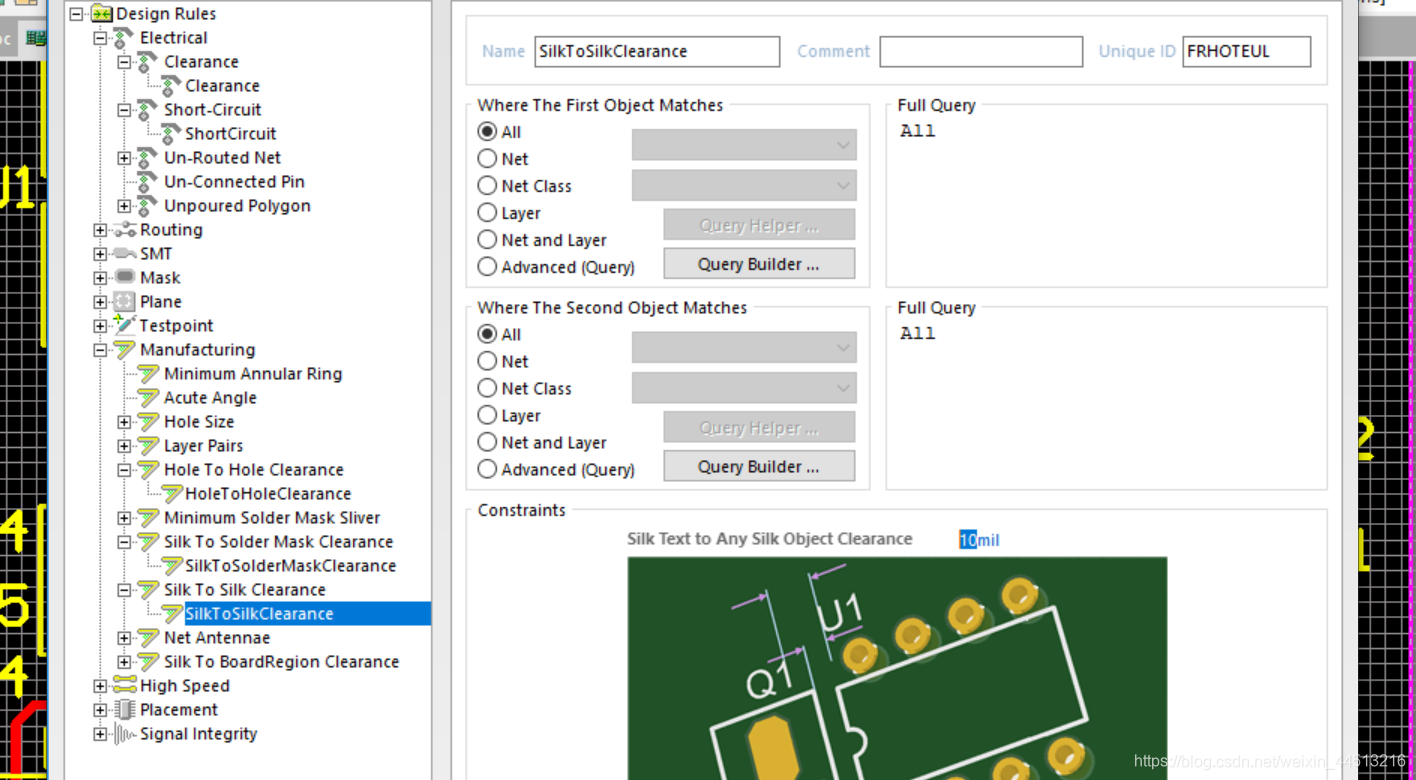Viewport: 1416px width, 780px height.
Task: Select Net for second object match
Action: point(487,360)
